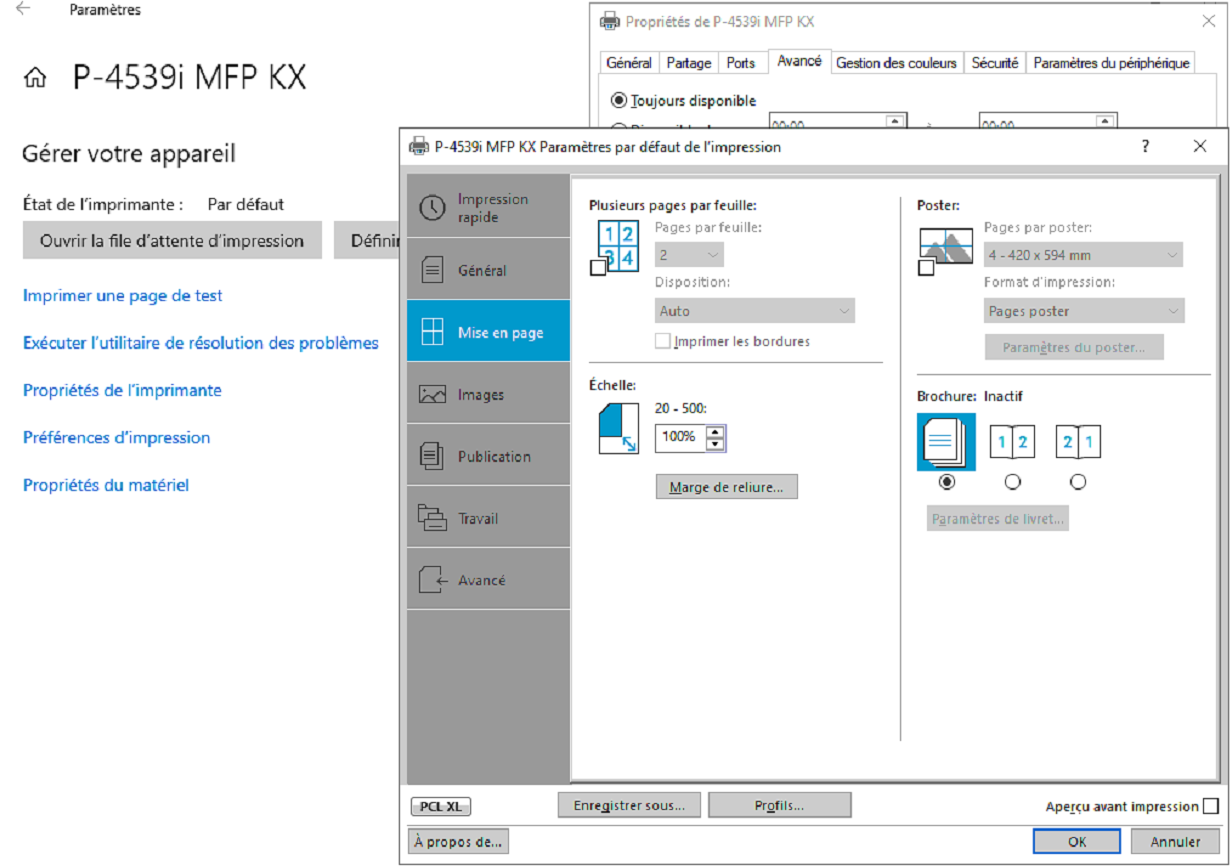
Task: Click the Annuler button
Action: point(1174,842)
